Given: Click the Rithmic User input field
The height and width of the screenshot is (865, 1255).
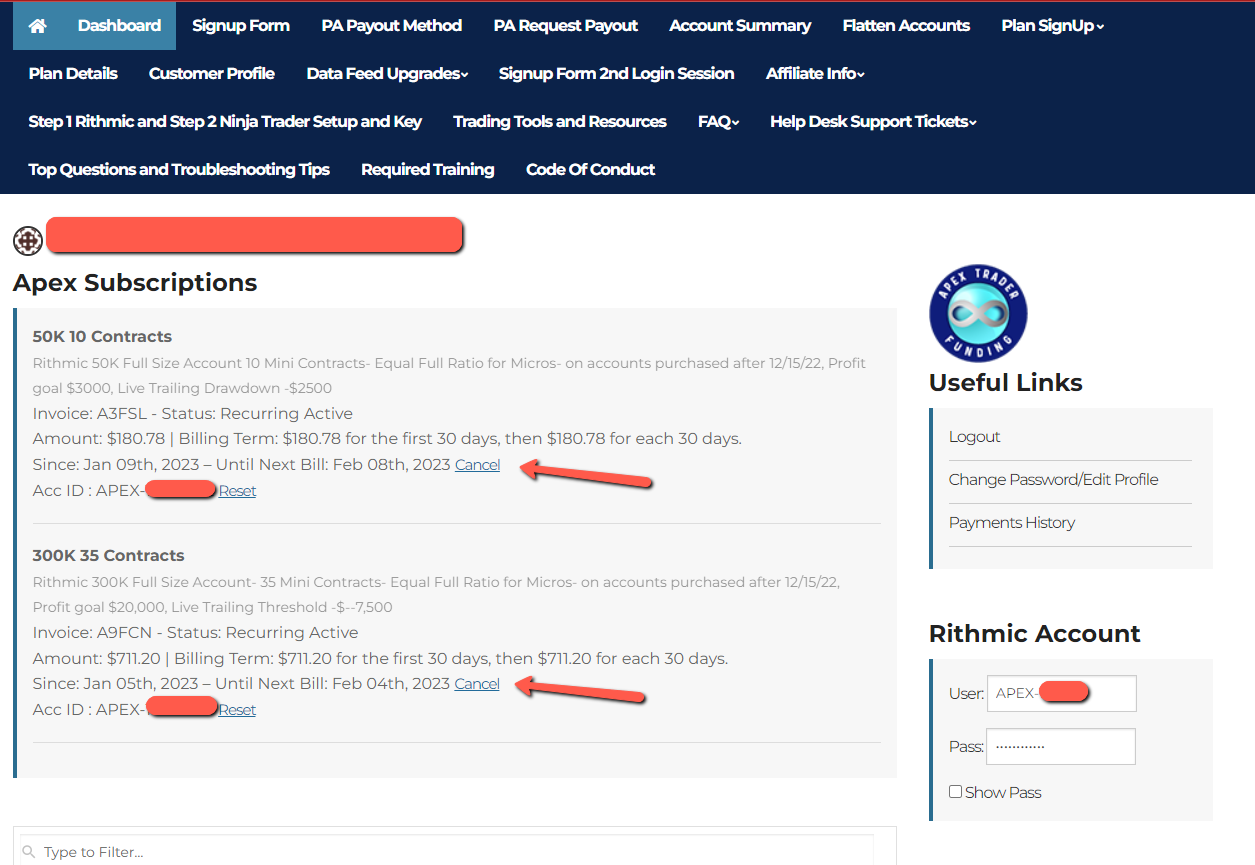Looking at the screenshot, I should coord(1061,693).
